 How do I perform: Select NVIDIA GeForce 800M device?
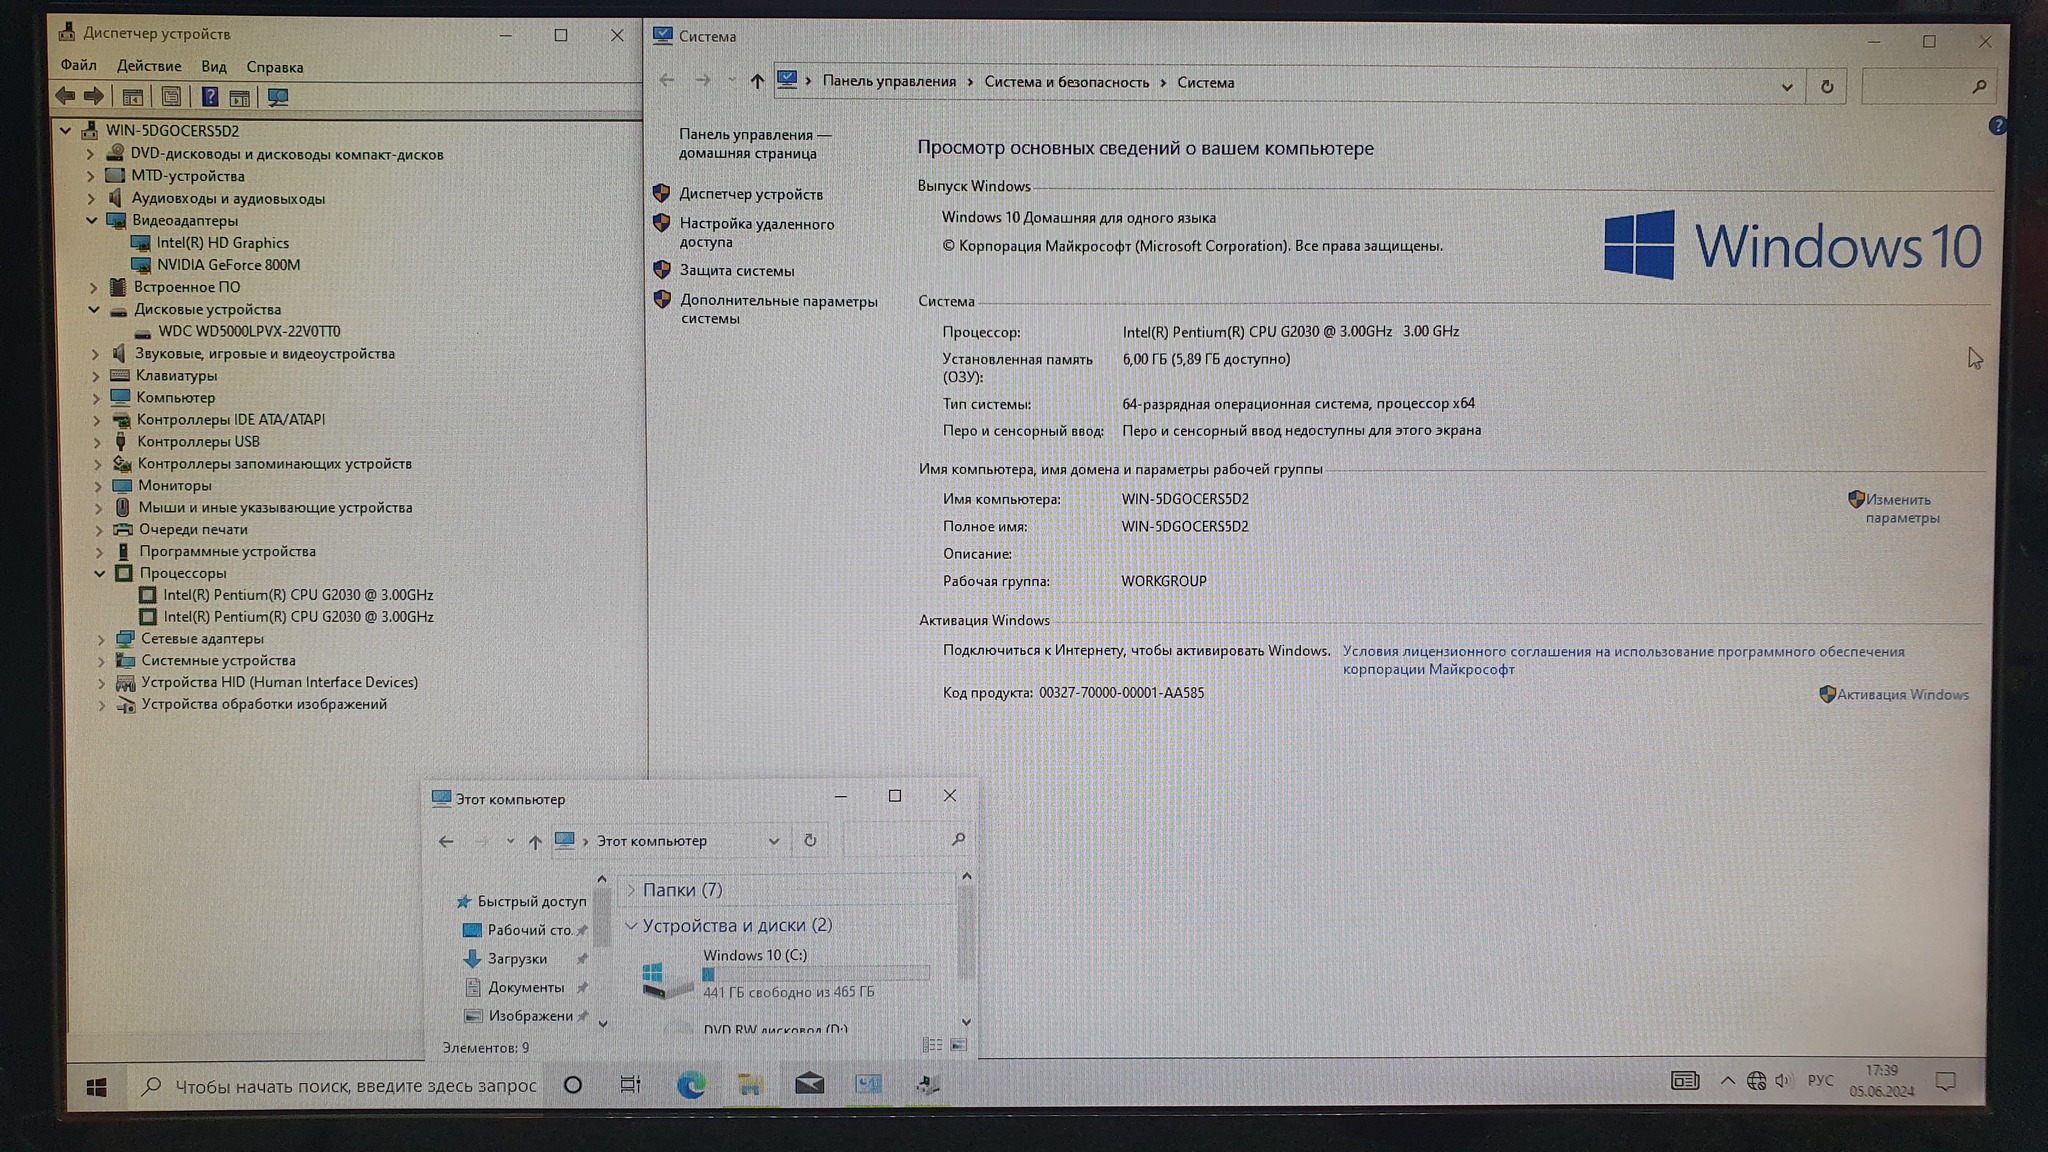228,265
